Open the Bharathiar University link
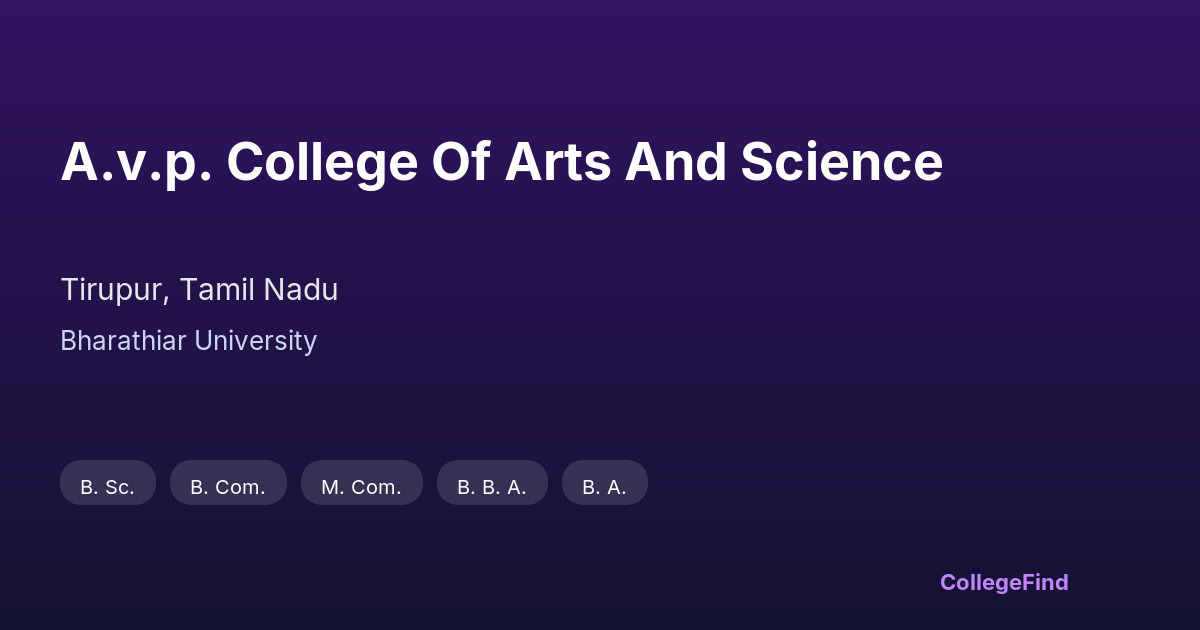 click(188, 341)
